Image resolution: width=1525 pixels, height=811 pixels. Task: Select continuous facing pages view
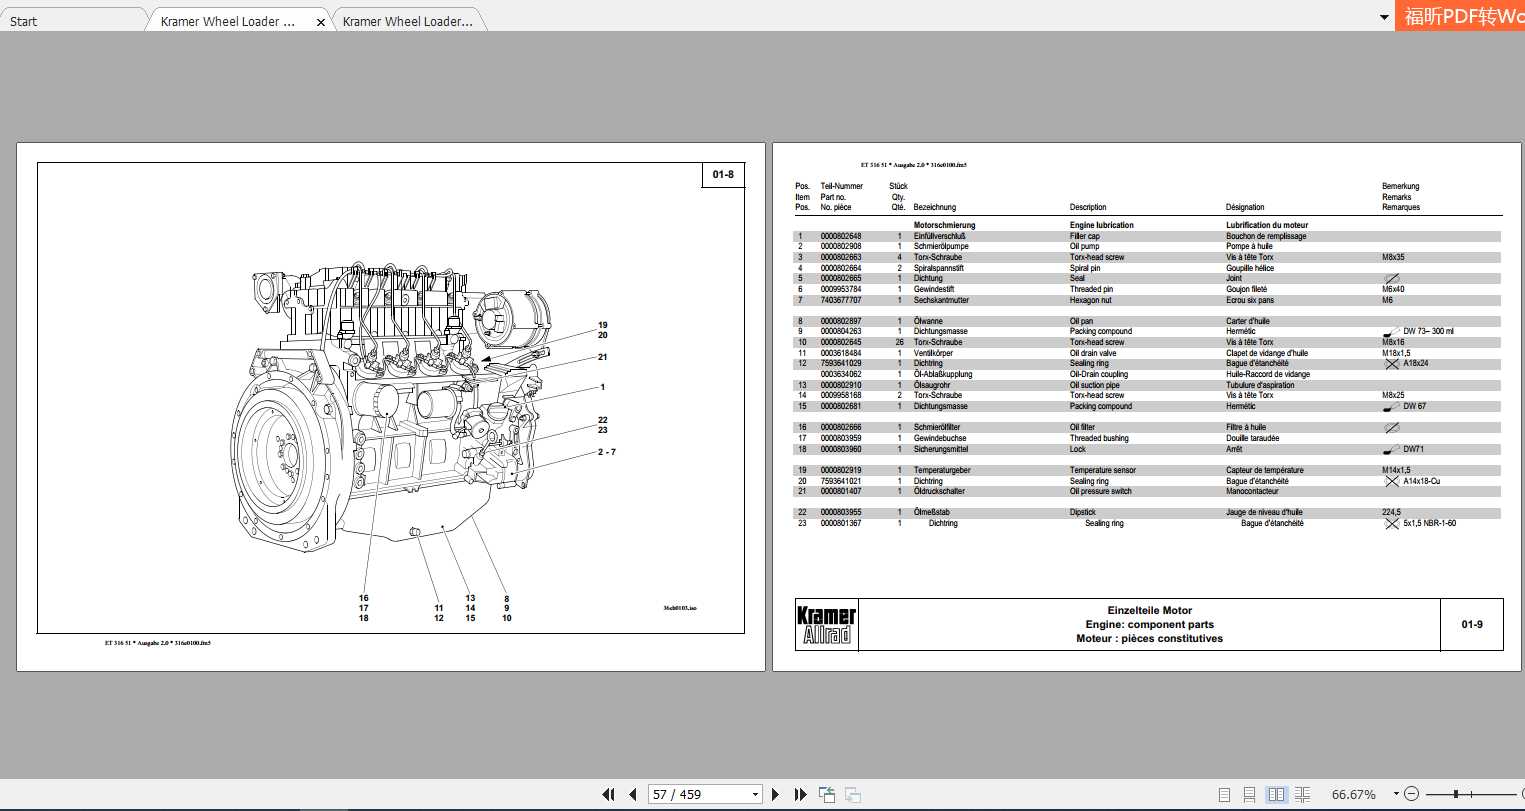point(1302,794)
